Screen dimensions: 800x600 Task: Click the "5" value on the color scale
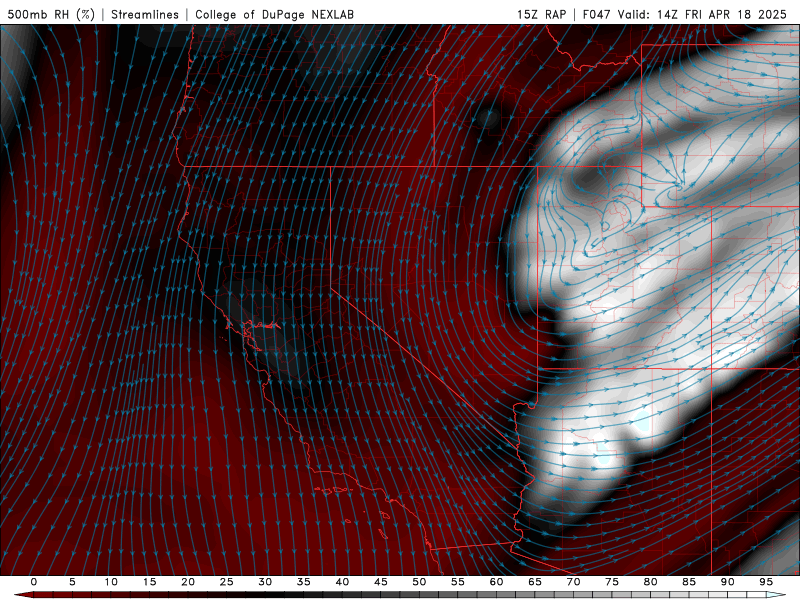point(72,582)
